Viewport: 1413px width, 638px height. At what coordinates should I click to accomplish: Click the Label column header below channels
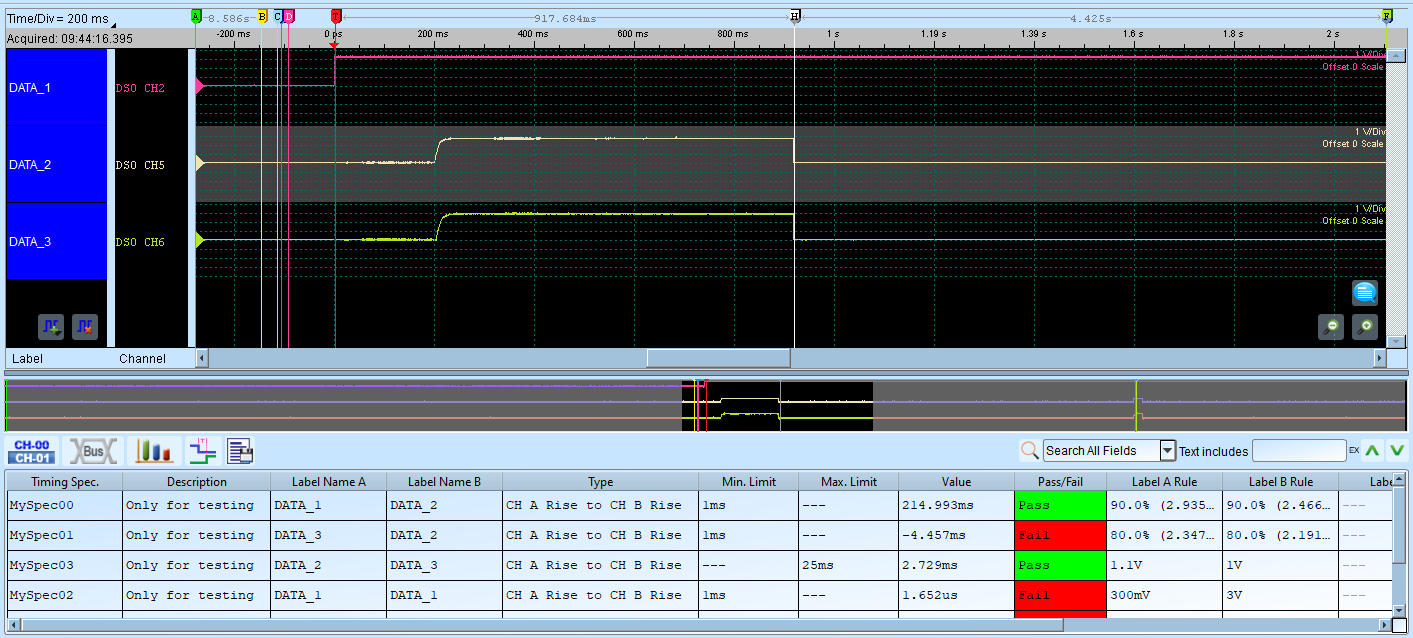[x=27, y=358]
